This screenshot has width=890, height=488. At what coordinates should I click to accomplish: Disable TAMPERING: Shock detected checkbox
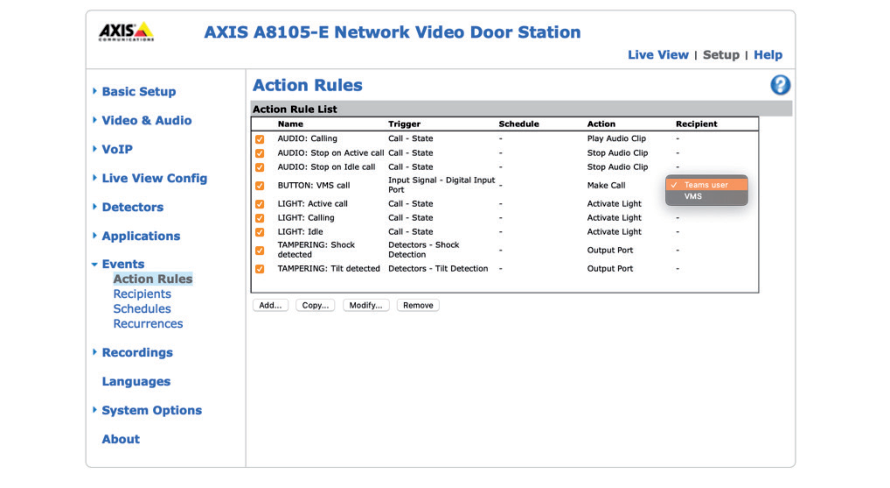click(259, 250)
